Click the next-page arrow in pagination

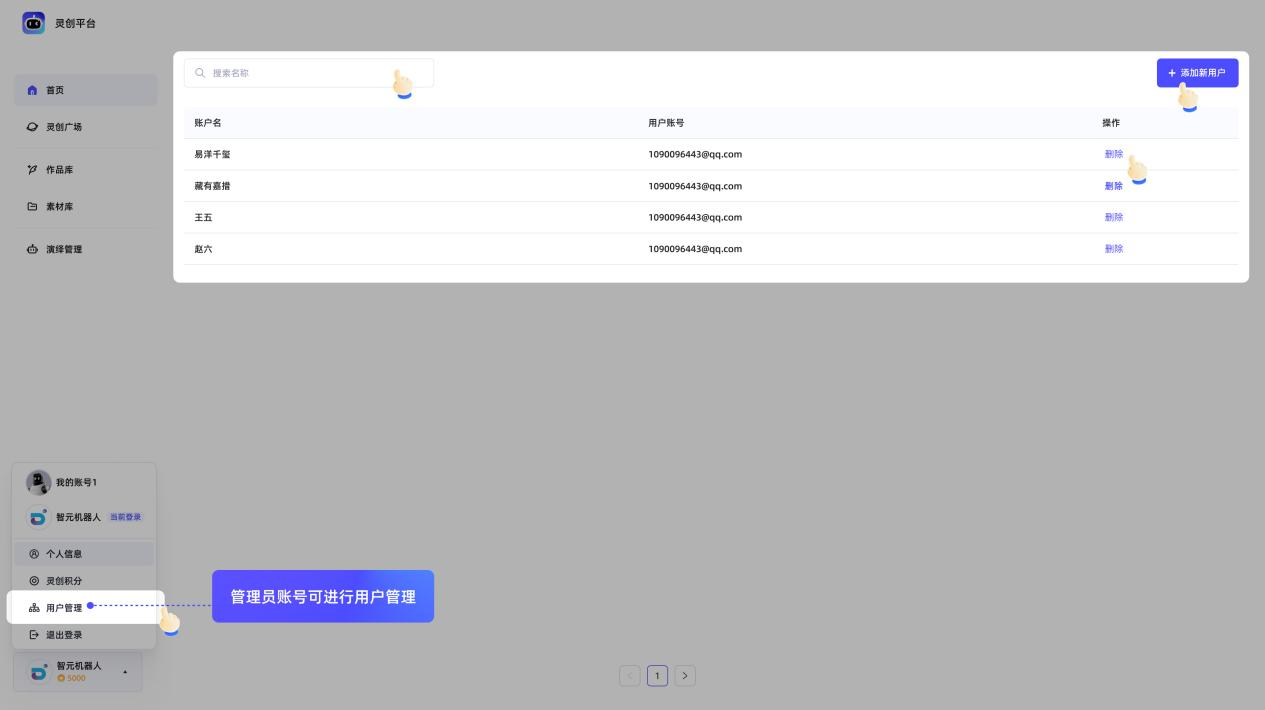(685, 675)
